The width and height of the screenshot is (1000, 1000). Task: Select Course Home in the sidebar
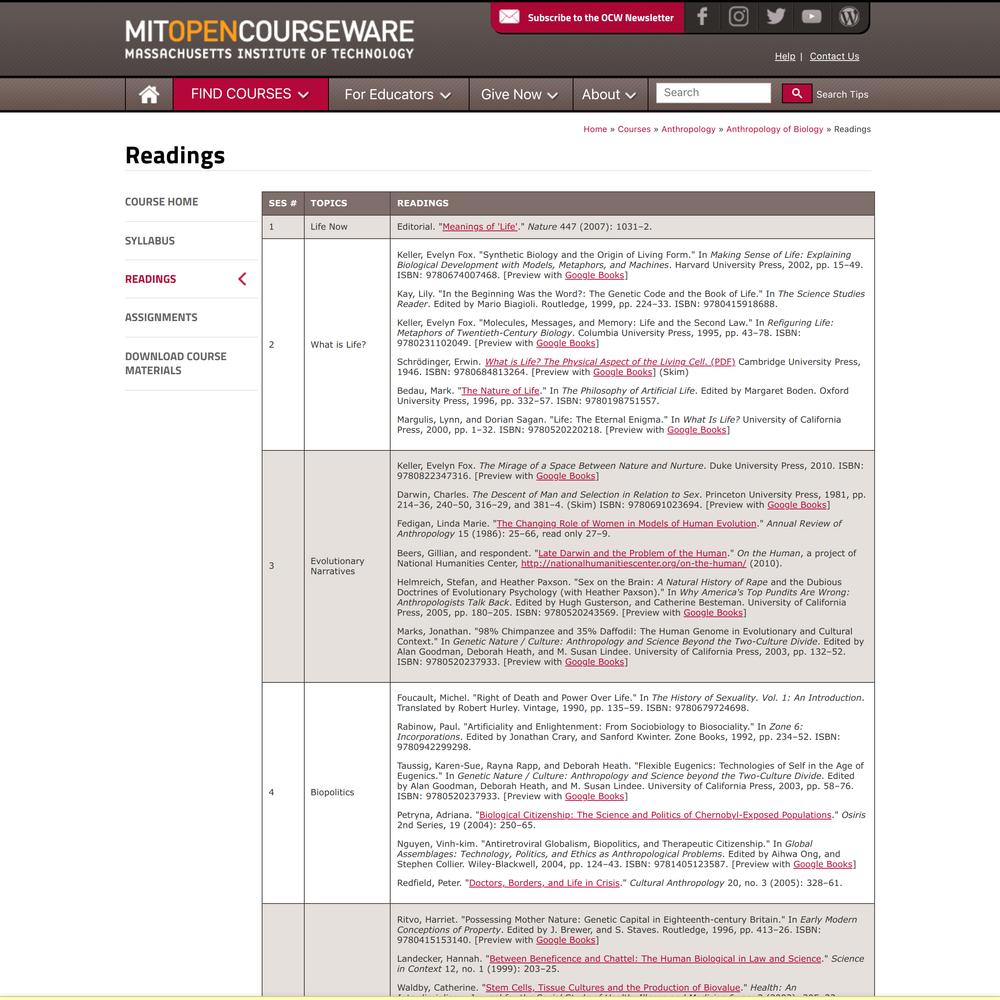click(161, 202)
